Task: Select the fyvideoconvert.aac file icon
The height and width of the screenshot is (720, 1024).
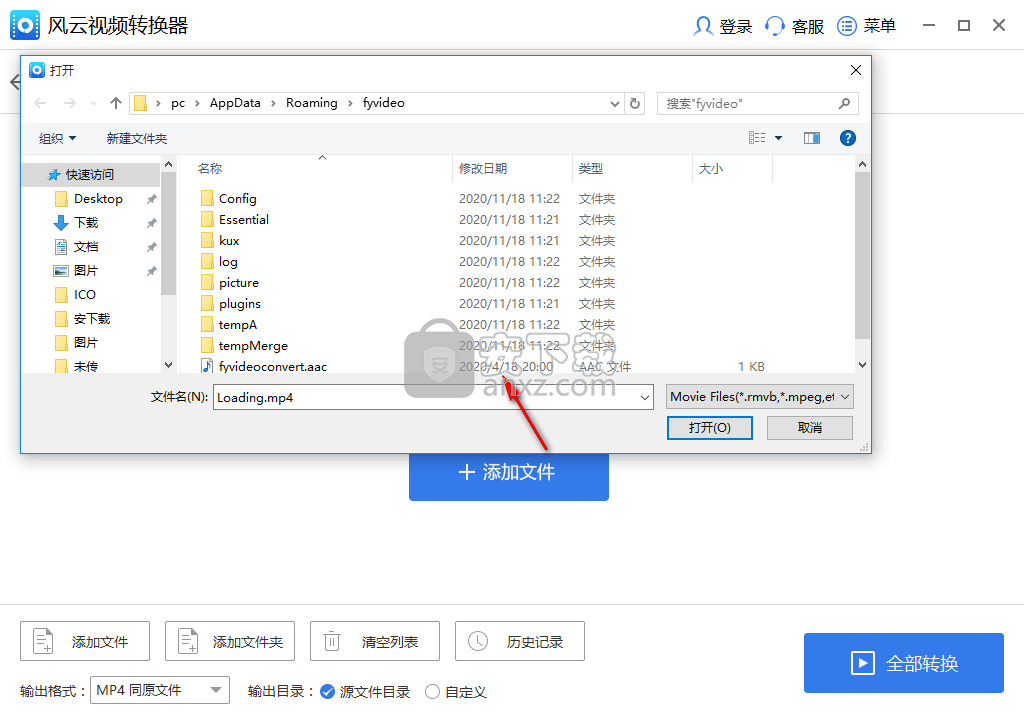Action: click(x=207, y=366)
